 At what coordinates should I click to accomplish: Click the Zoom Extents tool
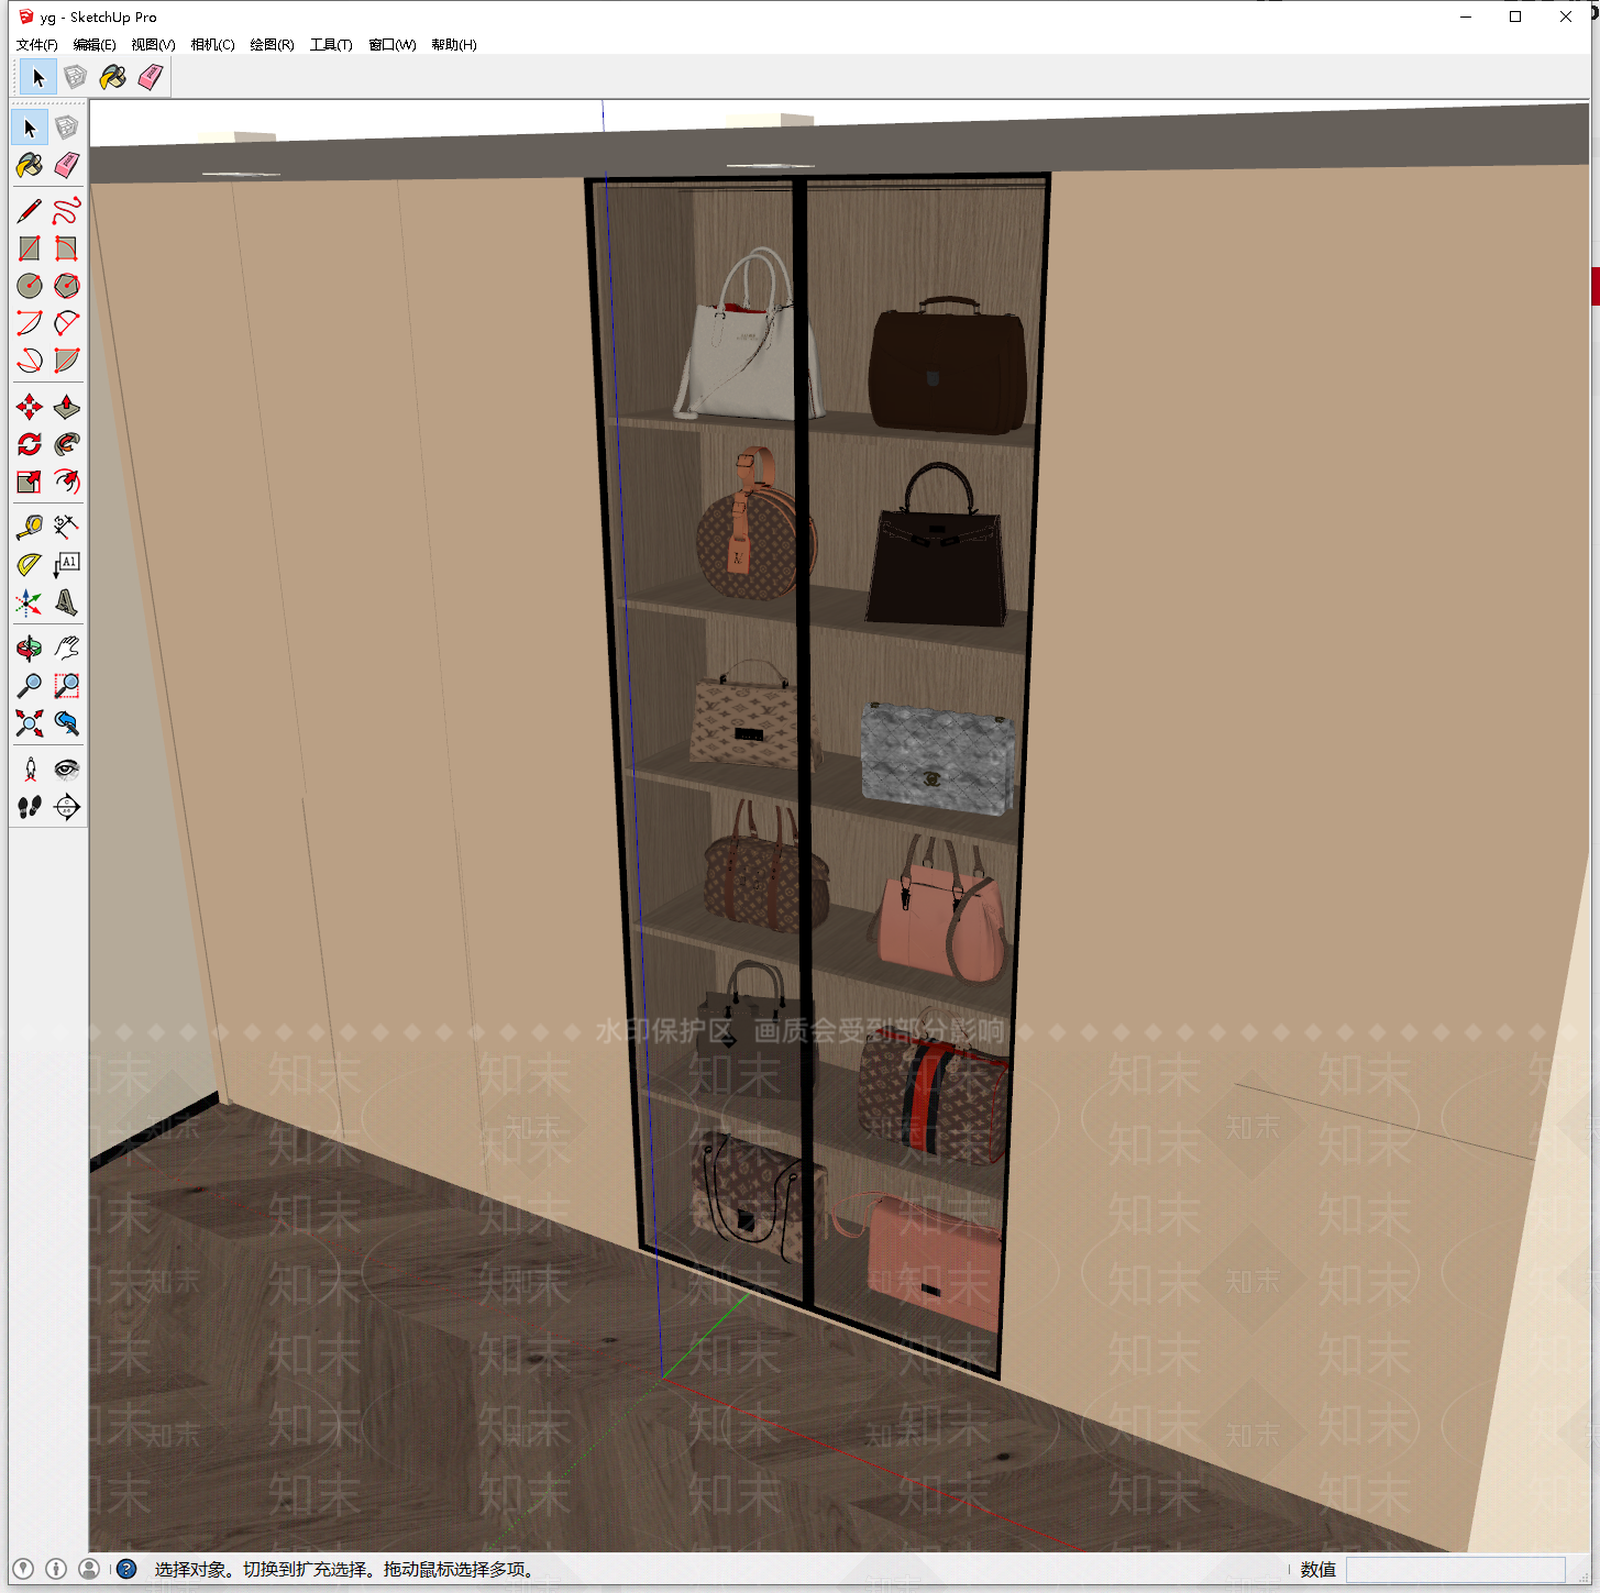click(30, 723)
